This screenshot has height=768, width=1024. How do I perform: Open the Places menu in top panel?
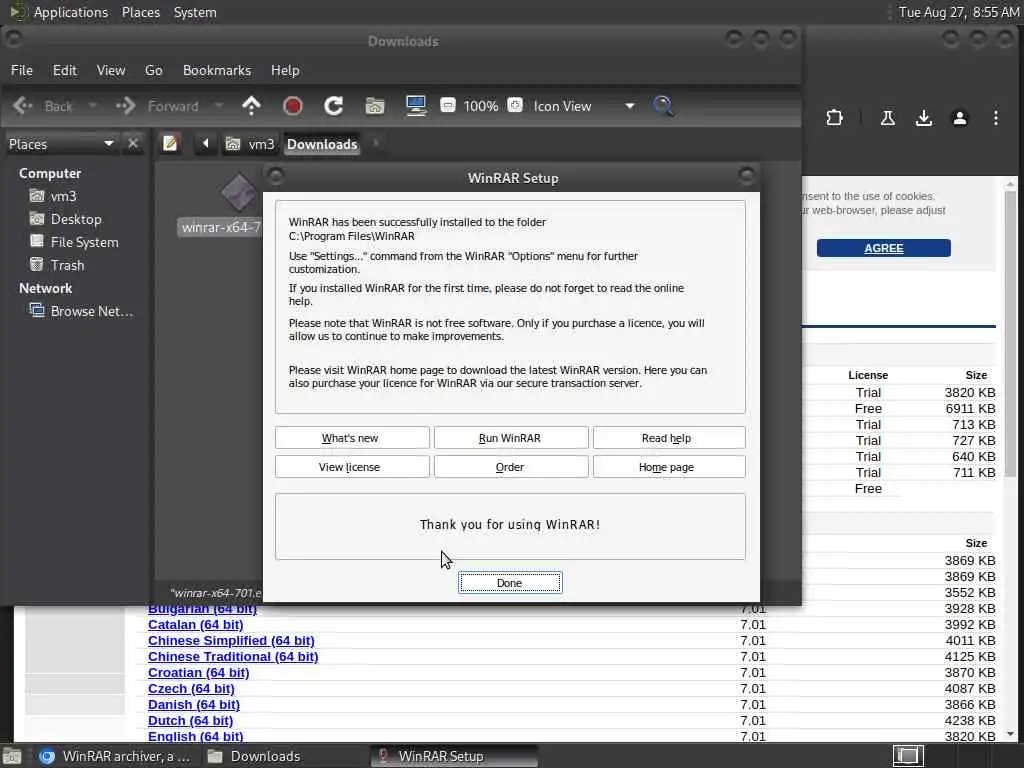pyautogui.click(x=141, y=12)
